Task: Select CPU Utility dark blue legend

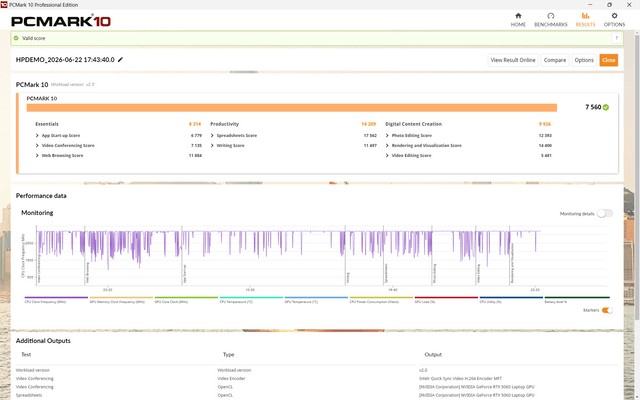Action: (511, 300)
